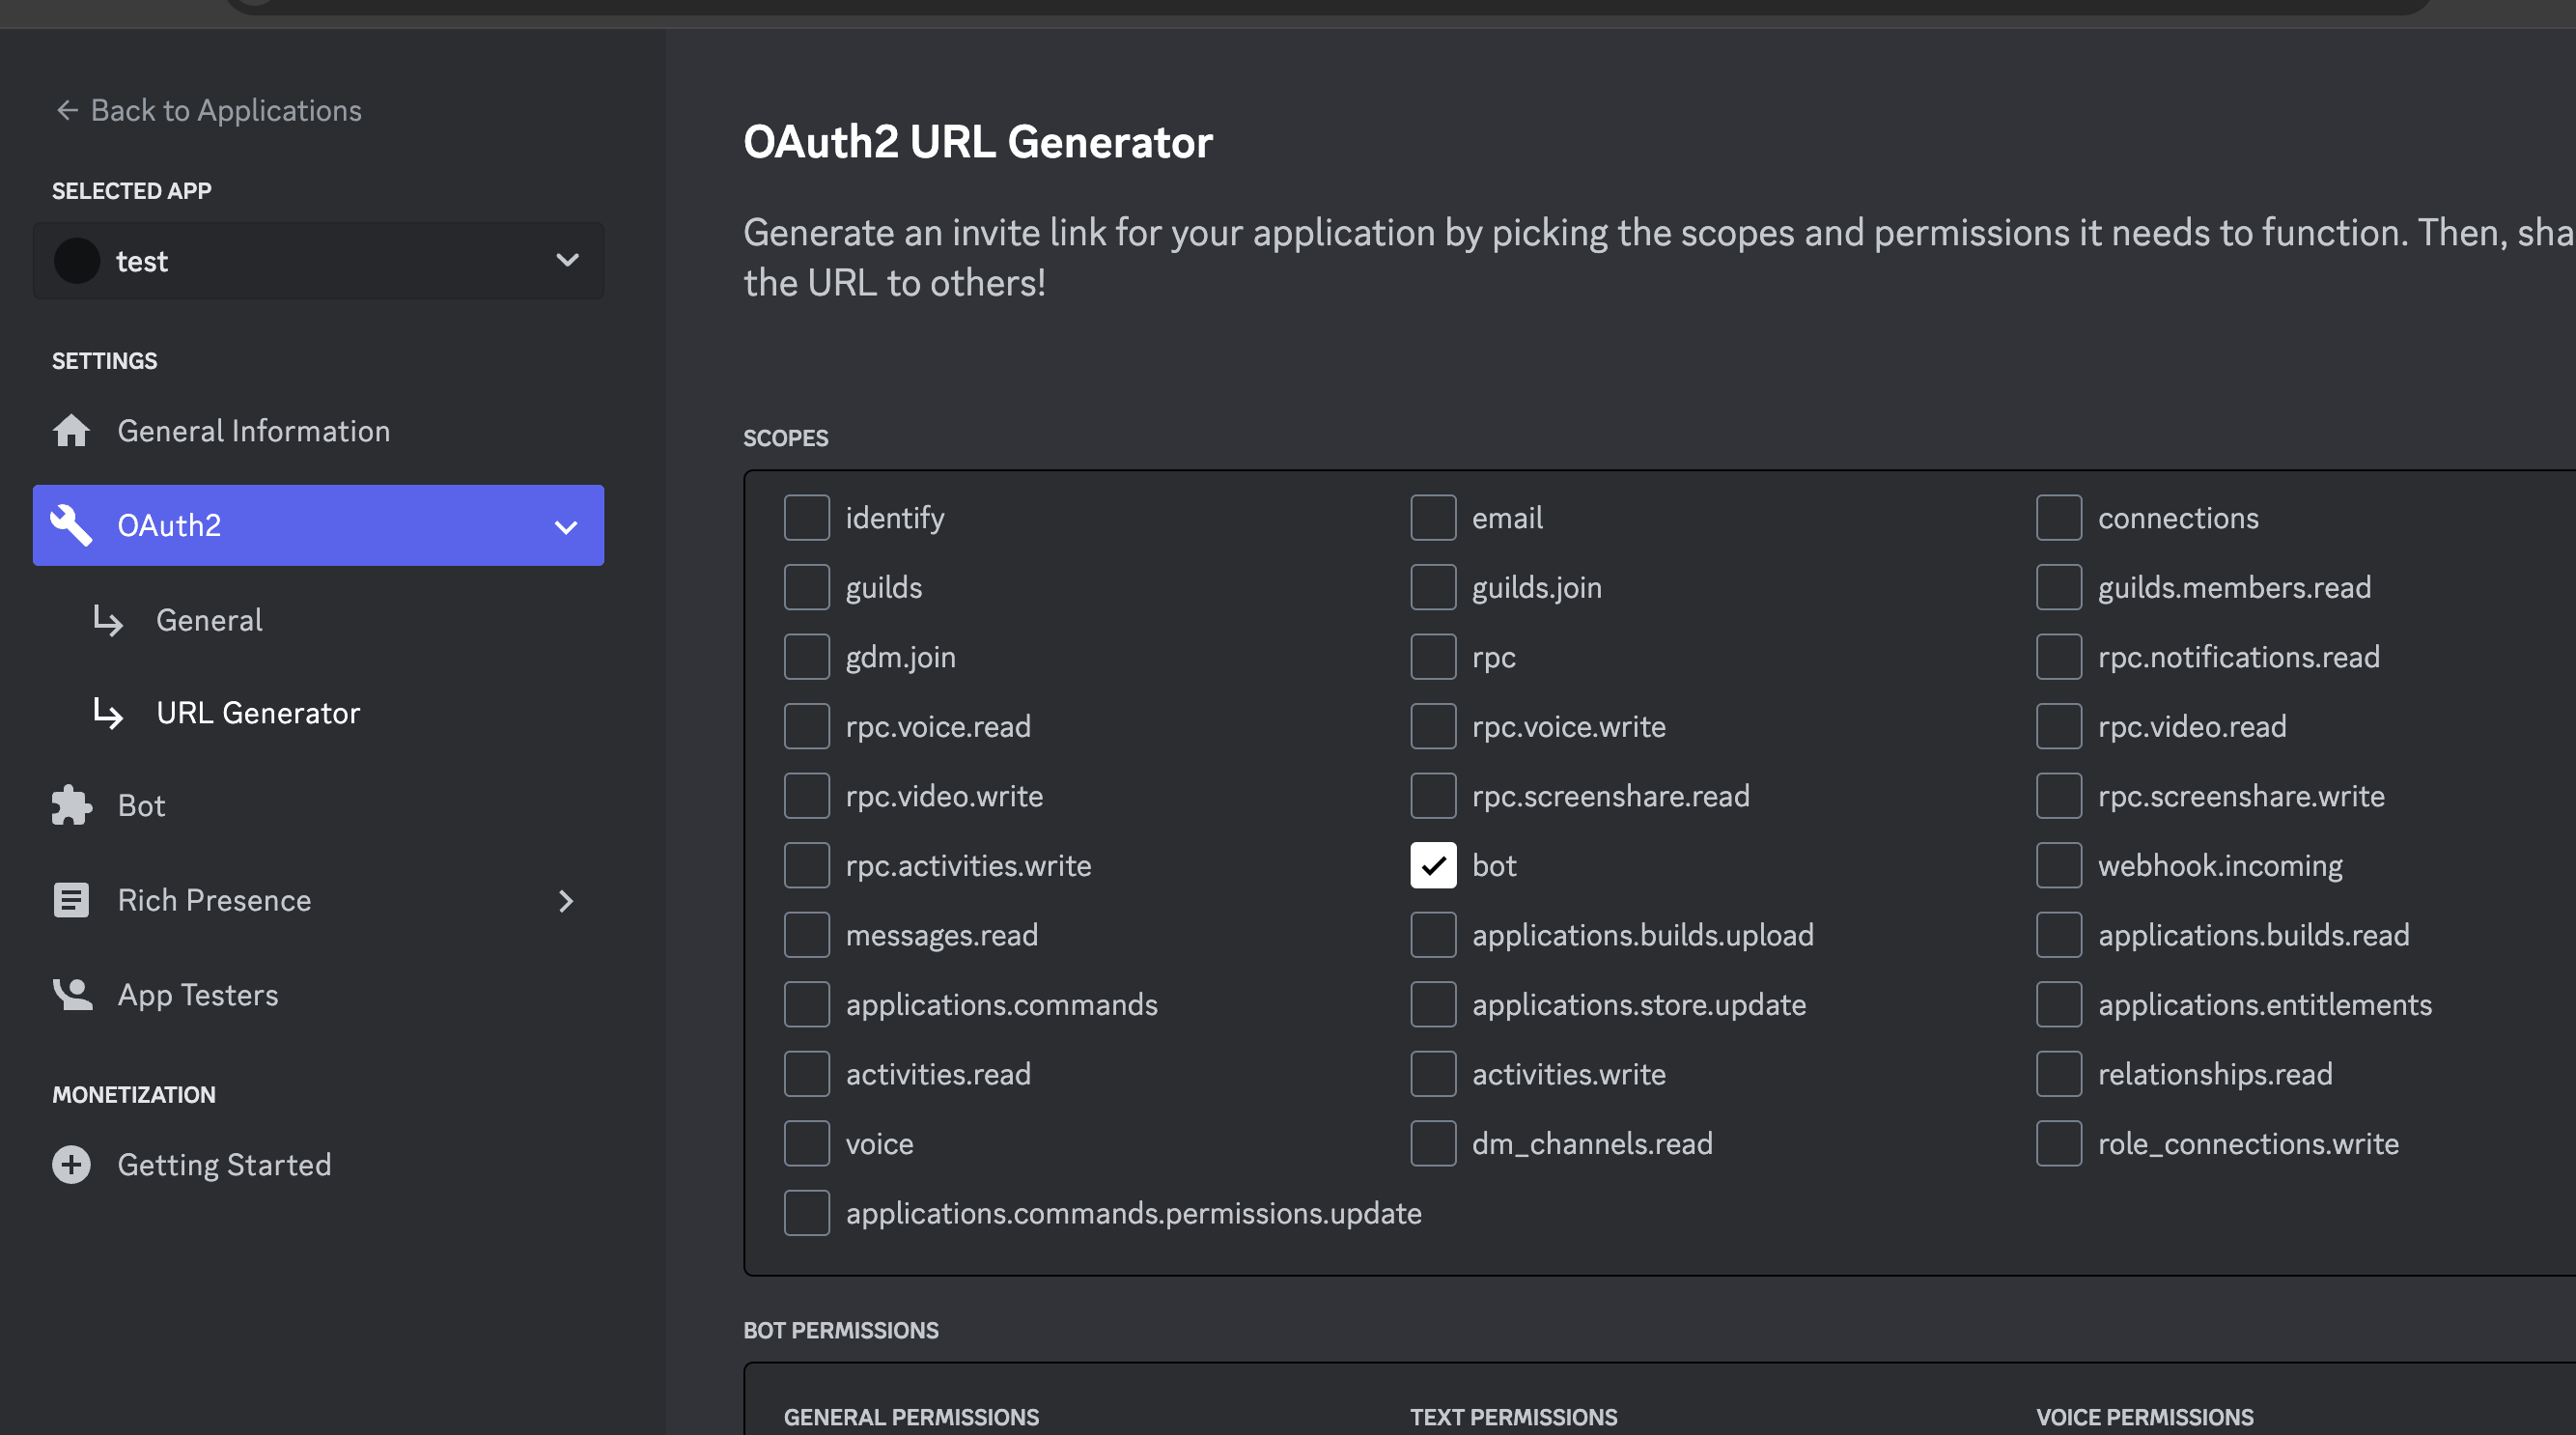The width and height of the screenshot is (2576, 1435).
Task: Check the applications.entitlements scope
Action: click(2059, 1004)
